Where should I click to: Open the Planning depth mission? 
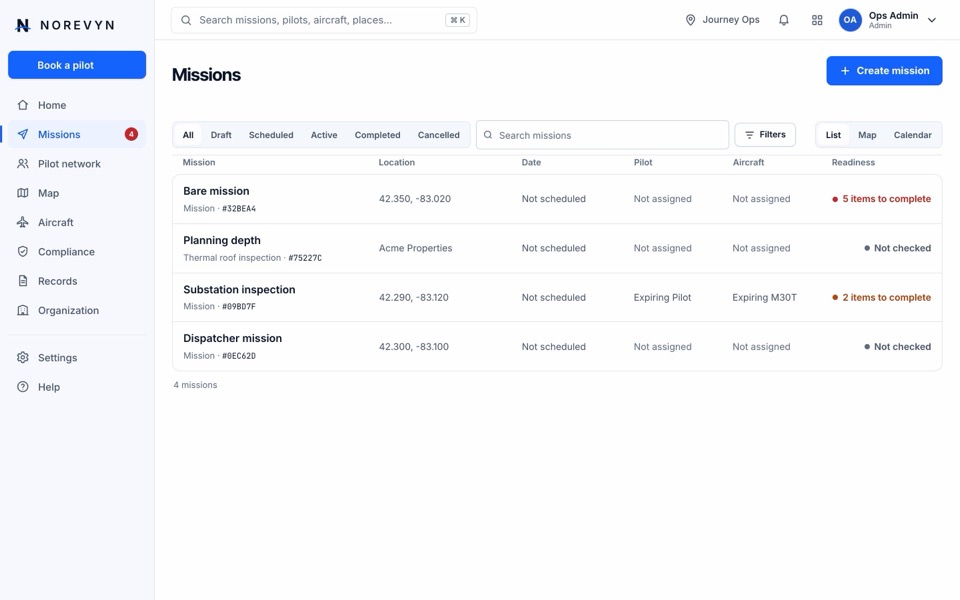pyautogui.click(x=557, y=248)
